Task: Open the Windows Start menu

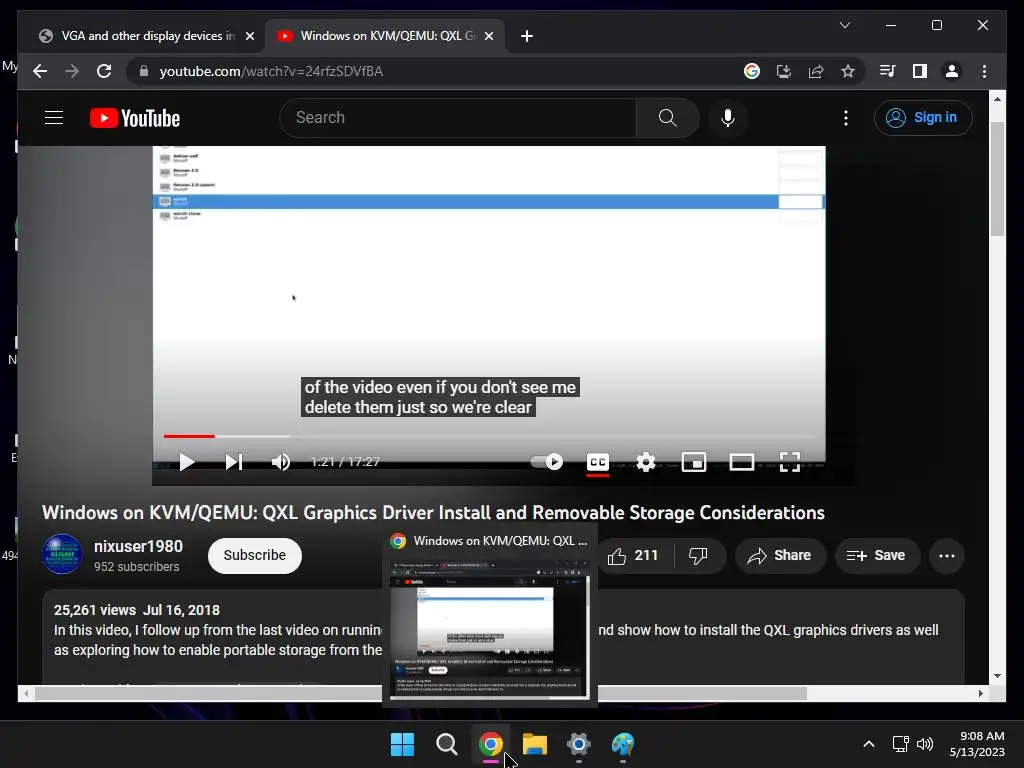Action: (x=402, y=744)
